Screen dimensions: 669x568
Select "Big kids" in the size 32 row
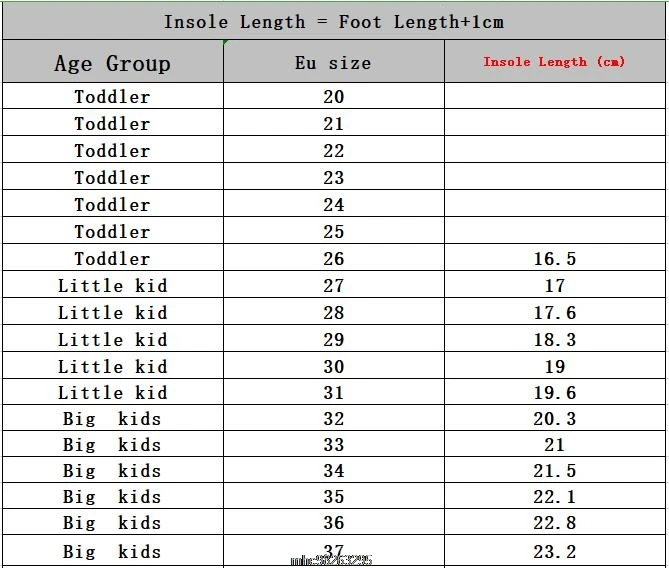pos(112,419)
